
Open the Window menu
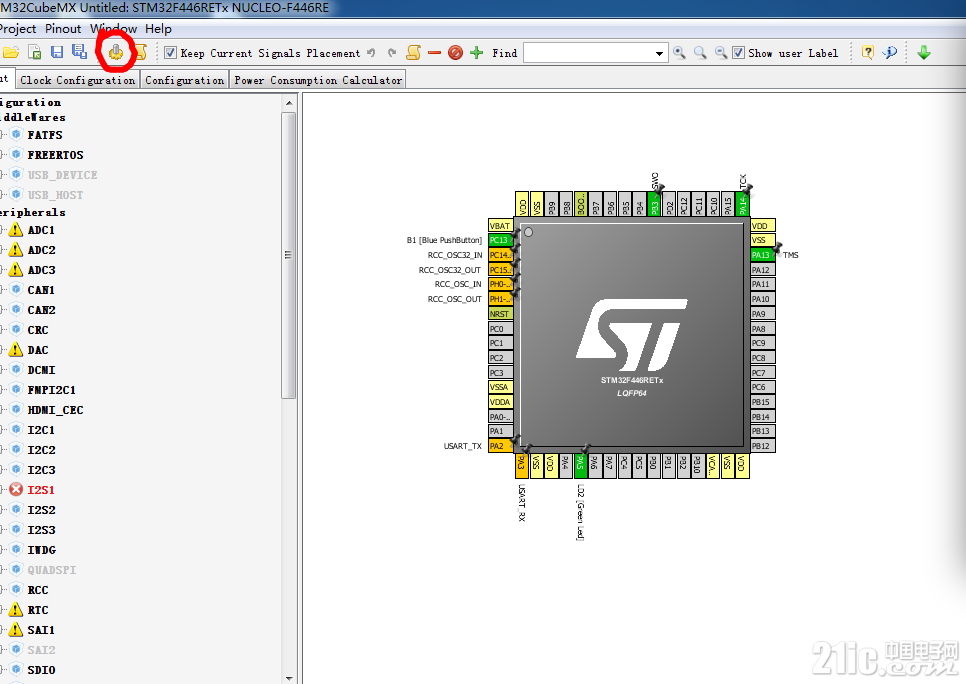113,29
